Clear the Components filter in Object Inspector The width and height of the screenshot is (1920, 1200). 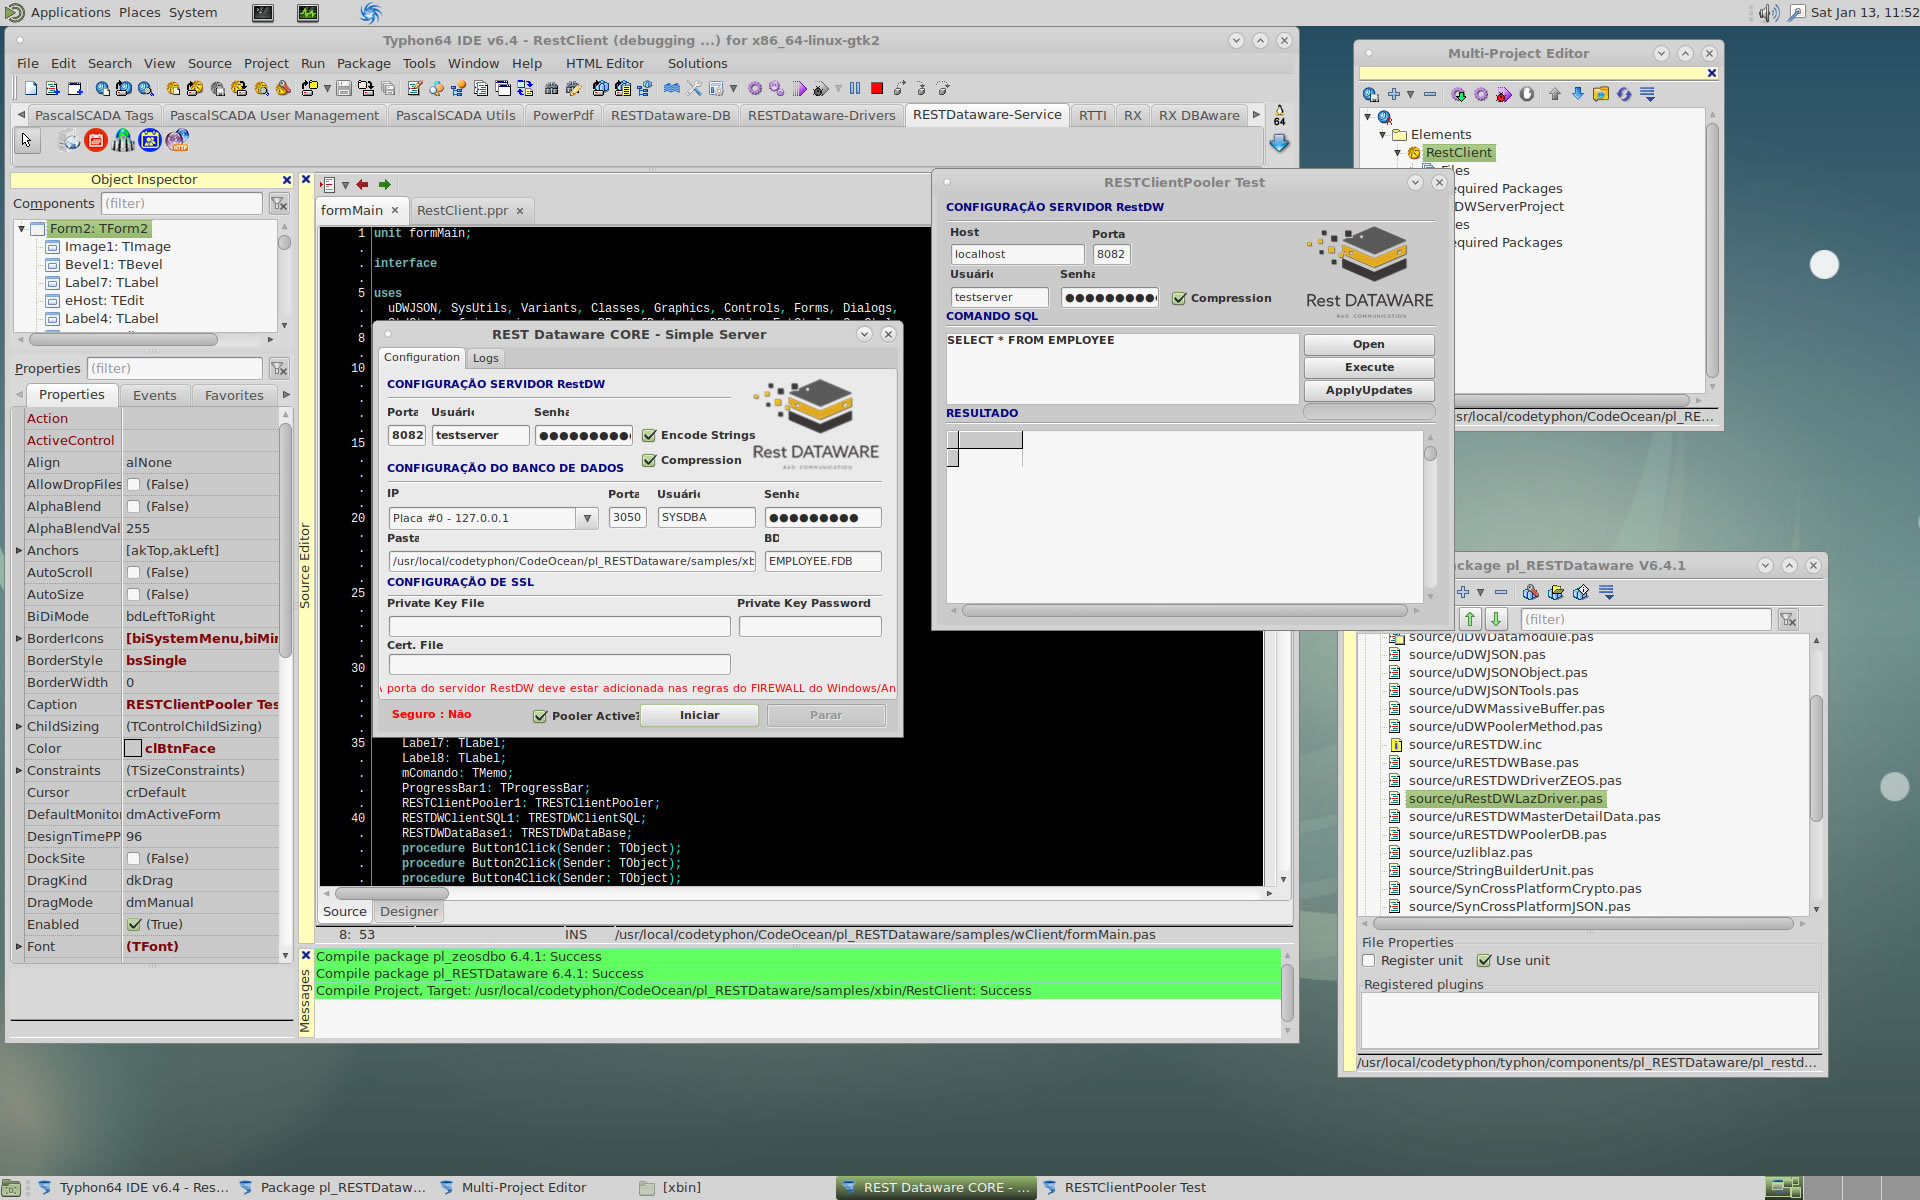(x=279, y=204)
